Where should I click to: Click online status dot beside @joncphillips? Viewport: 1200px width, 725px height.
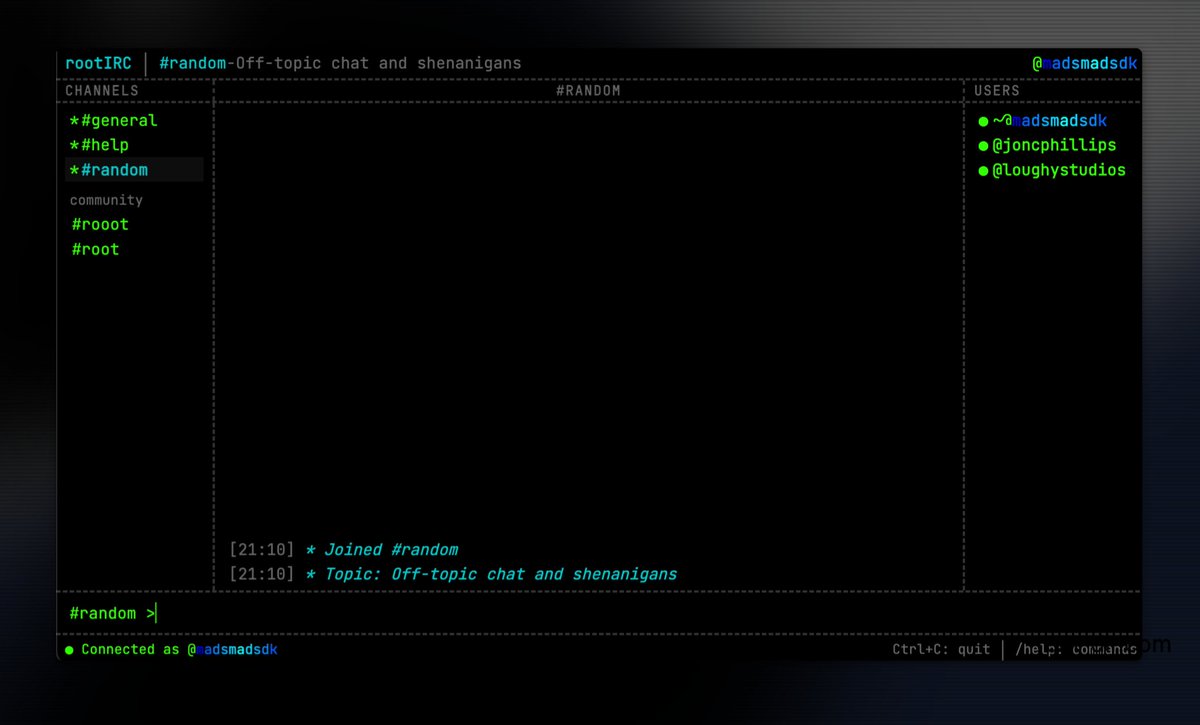(983, 146)
